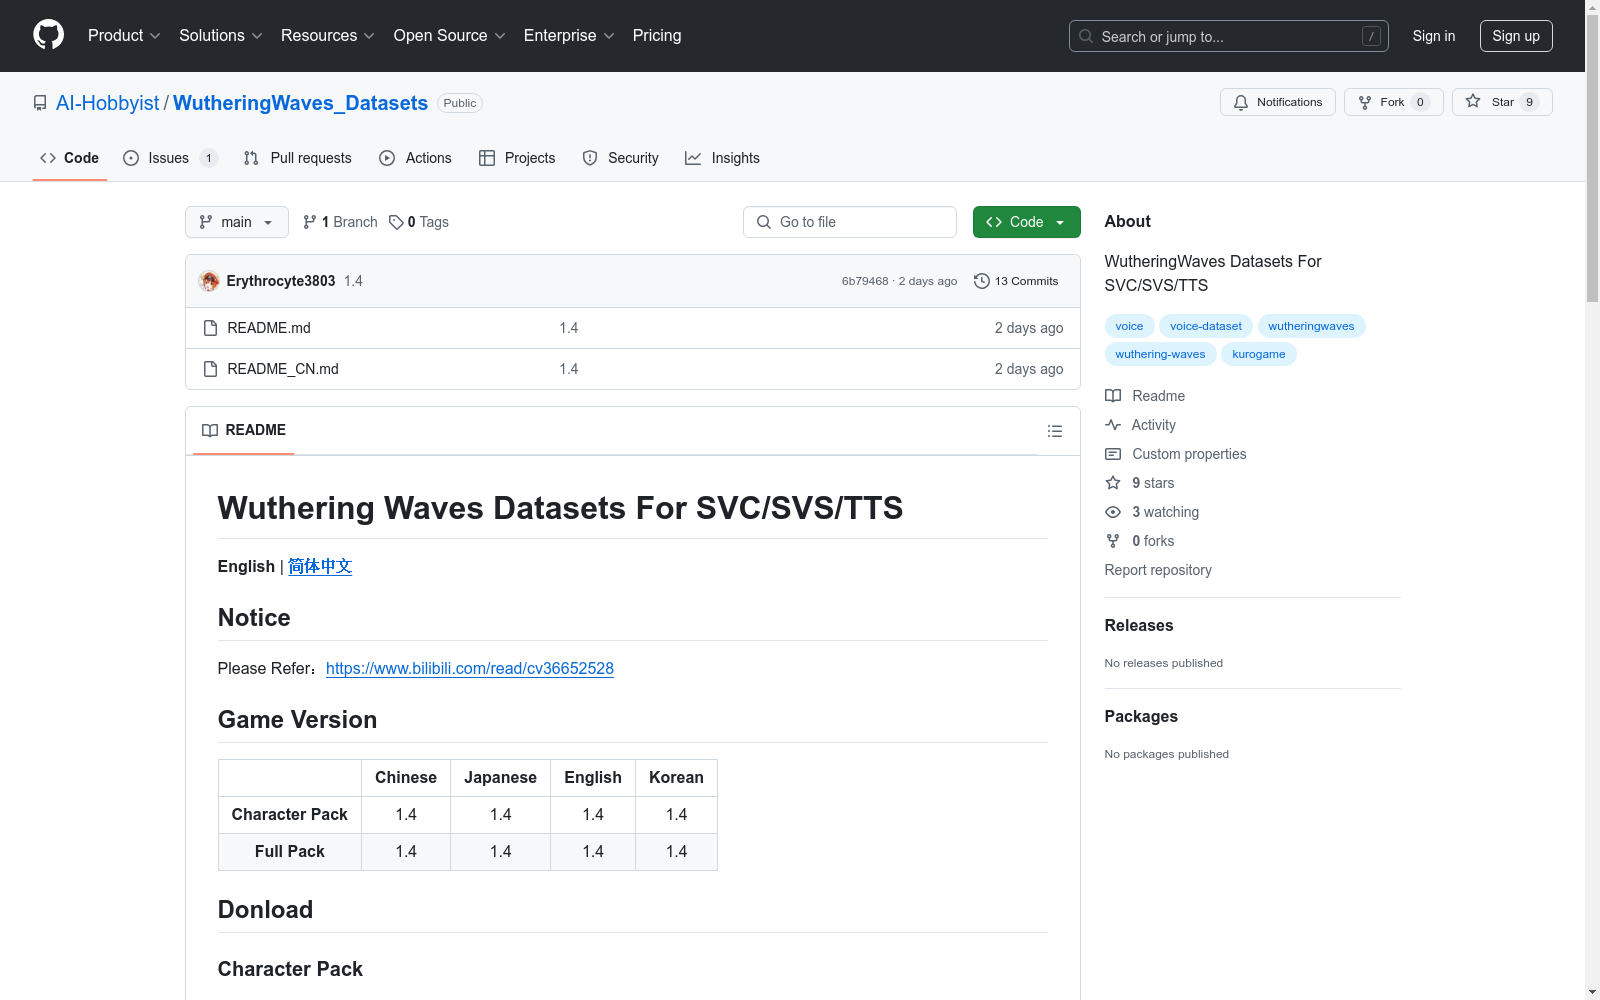
Task: Click the history clock icon near Commits
Action: click(982, 281)
